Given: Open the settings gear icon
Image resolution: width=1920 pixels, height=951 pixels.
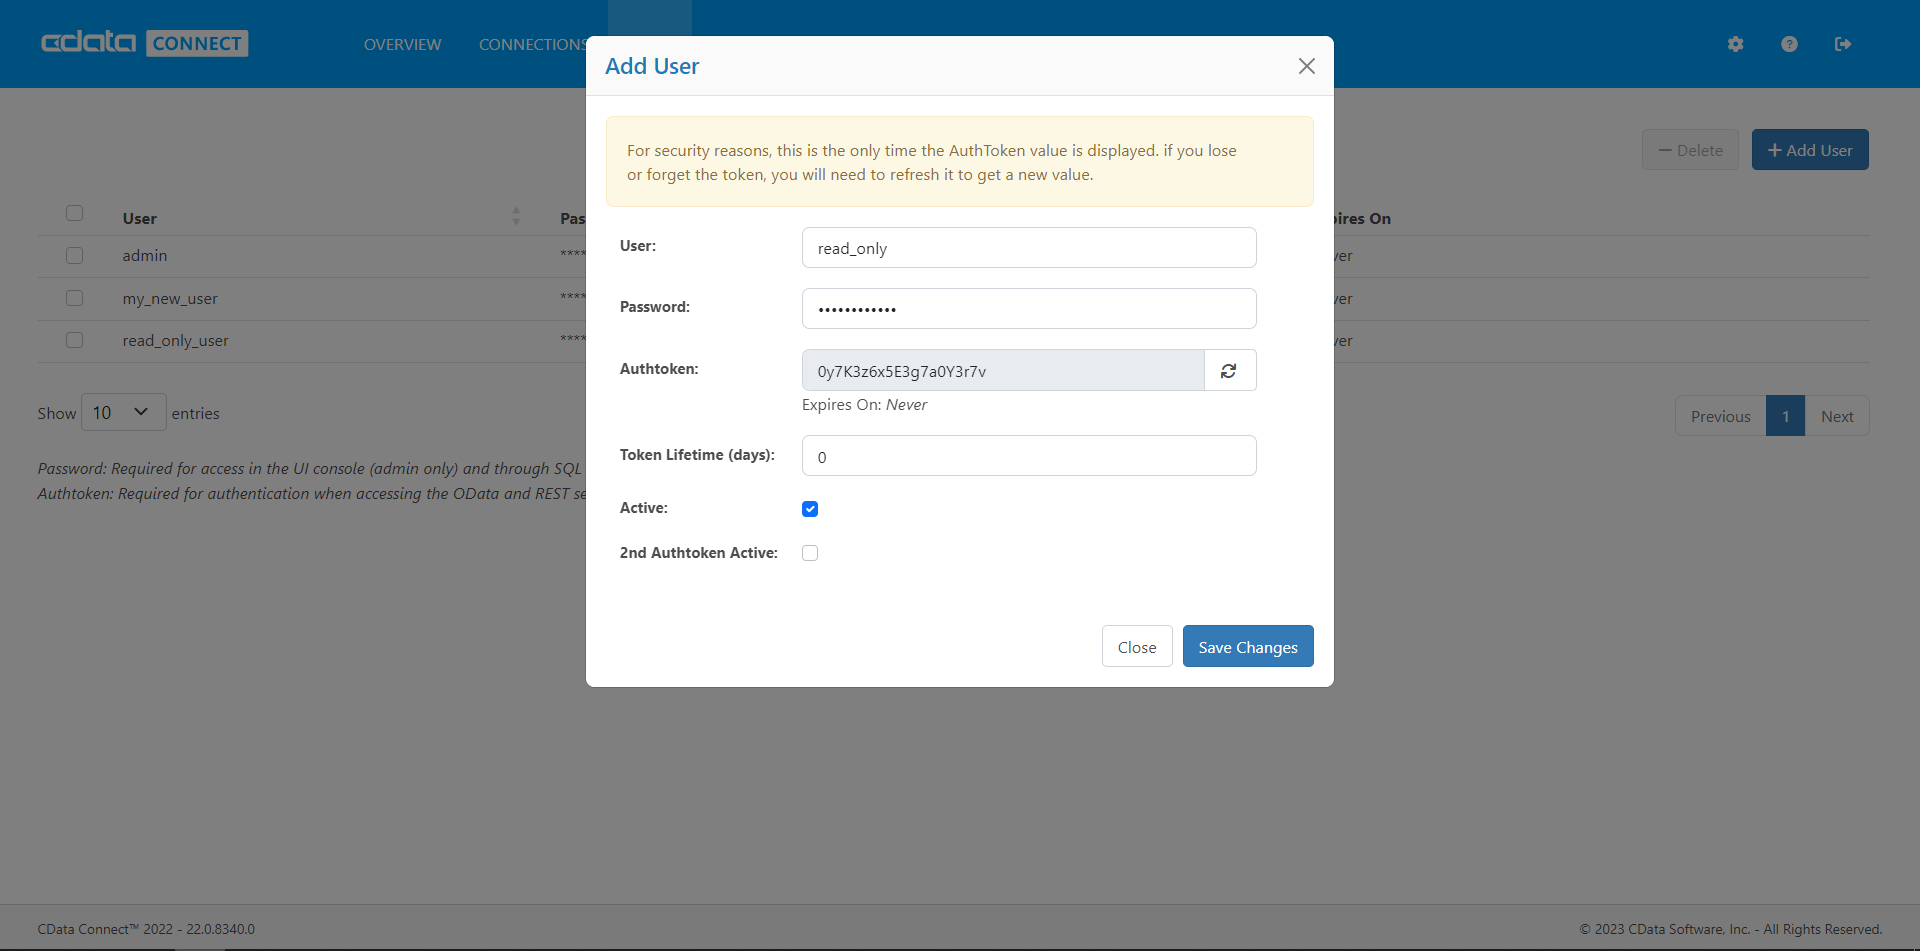Looking at the screenshot, I should coord(1735,44).
